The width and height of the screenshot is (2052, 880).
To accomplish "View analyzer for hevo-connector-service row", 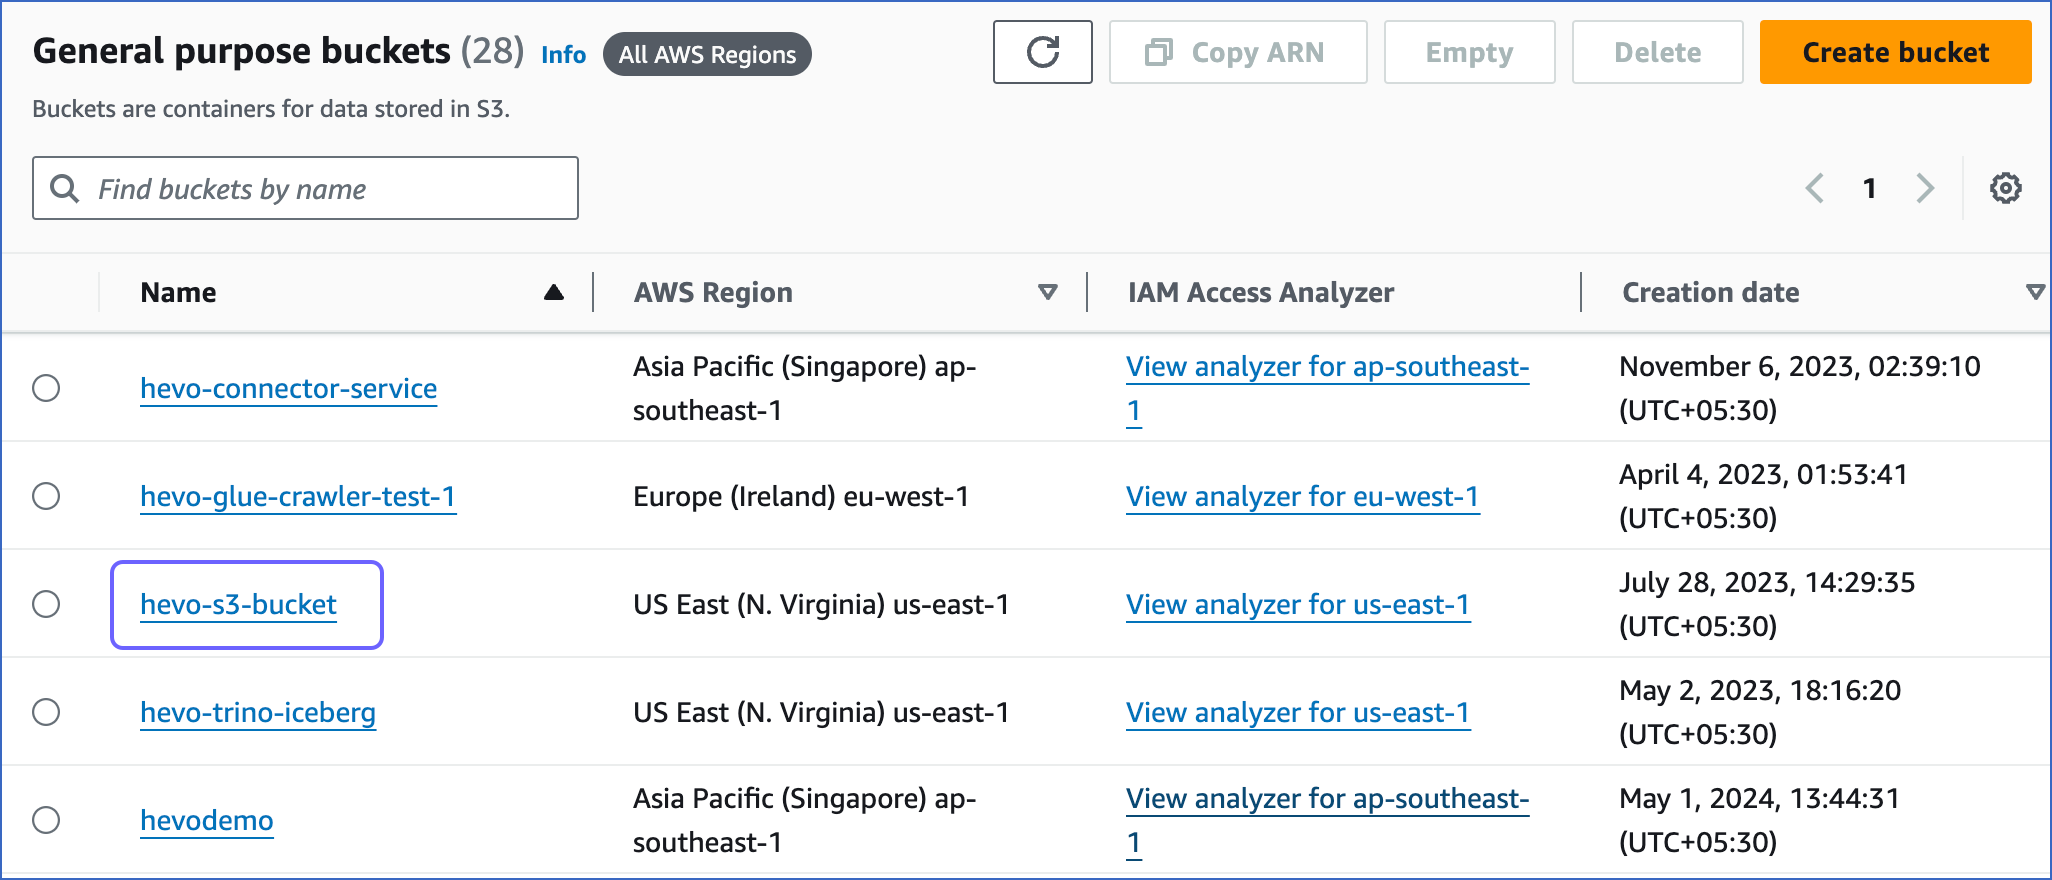I will 1327,388.
